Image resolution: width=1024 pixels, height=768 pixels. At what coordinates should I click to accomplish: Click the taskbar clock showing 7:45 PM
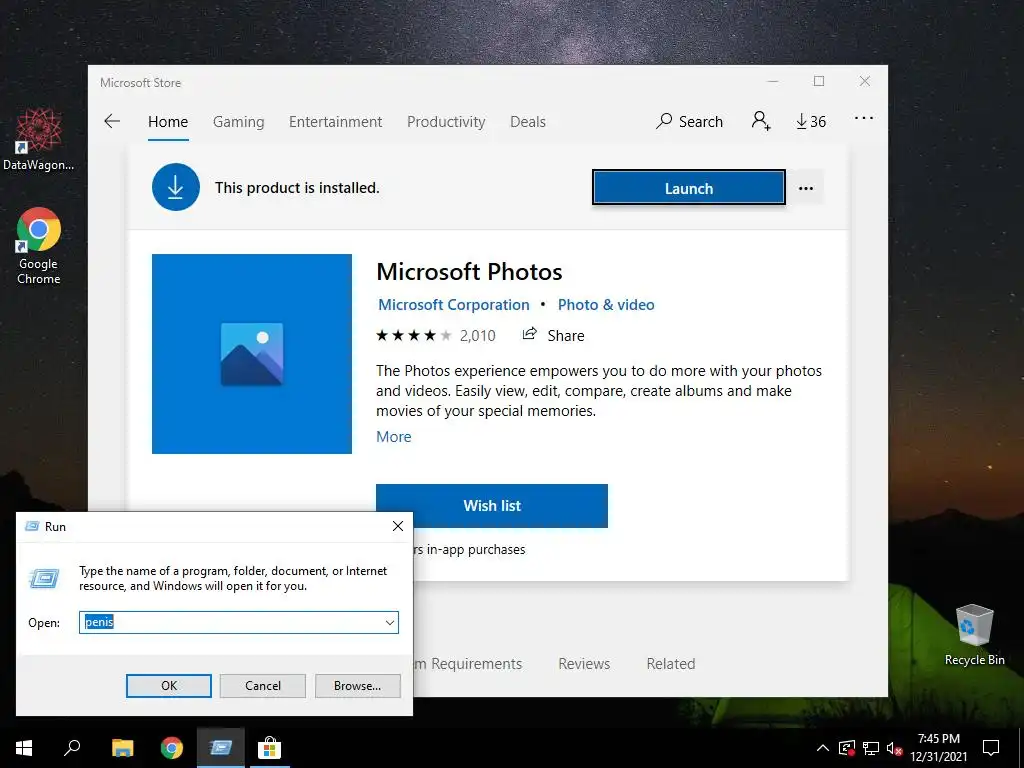[x=938, y=748]
